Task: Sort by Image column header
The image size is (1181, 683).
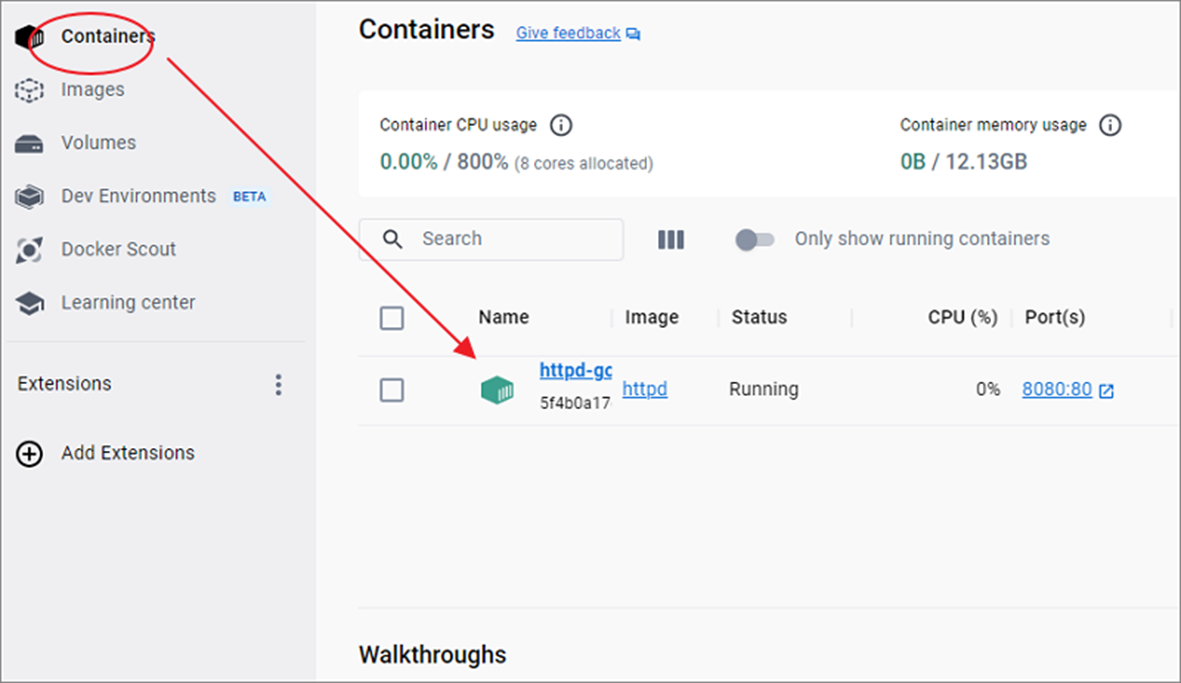Action: tap(652, 318)
